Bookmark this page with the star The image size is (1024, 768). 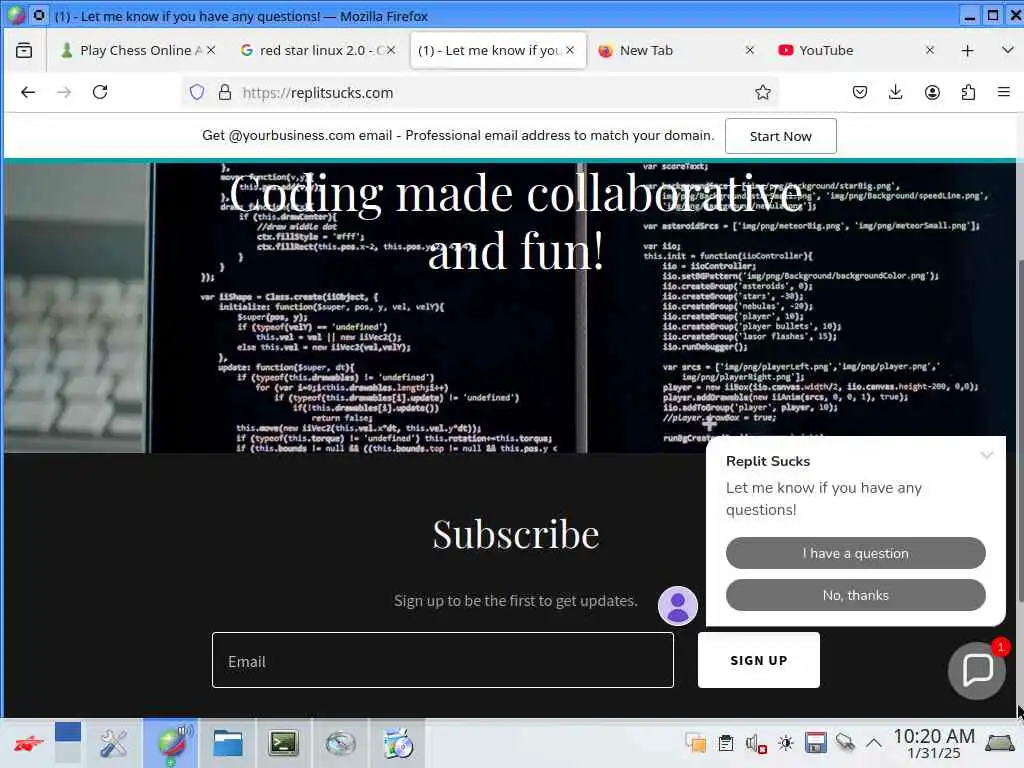[762, 92]
